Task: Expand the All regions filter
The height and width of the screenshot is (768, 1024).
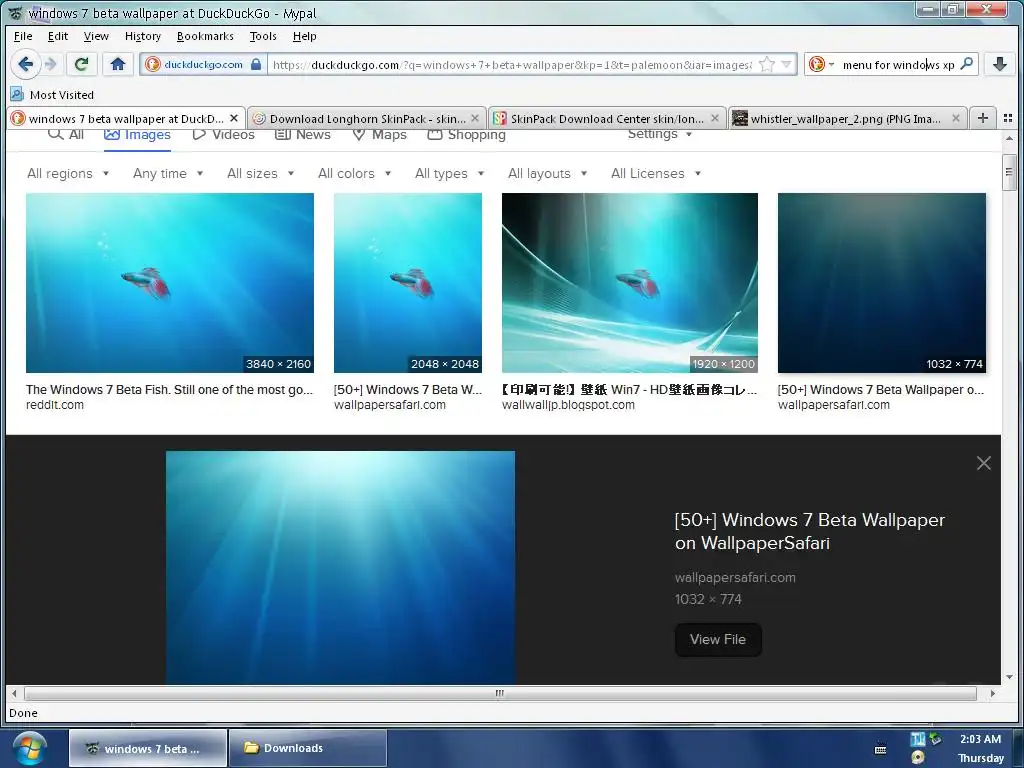Action: (x=68, y=173)
